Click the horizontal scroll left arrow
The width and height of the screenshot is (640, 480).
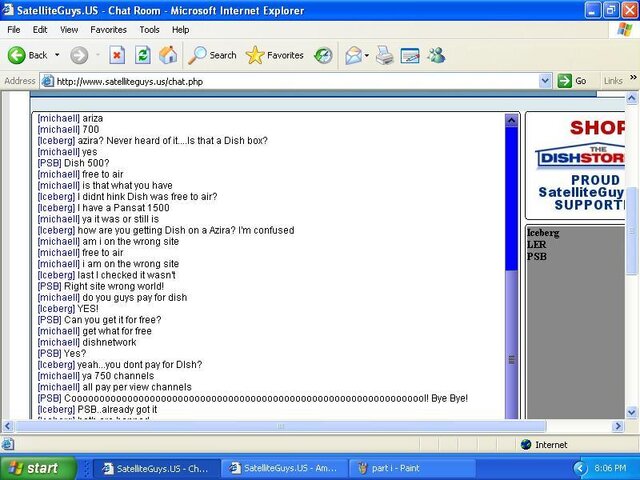click(7, 427)
